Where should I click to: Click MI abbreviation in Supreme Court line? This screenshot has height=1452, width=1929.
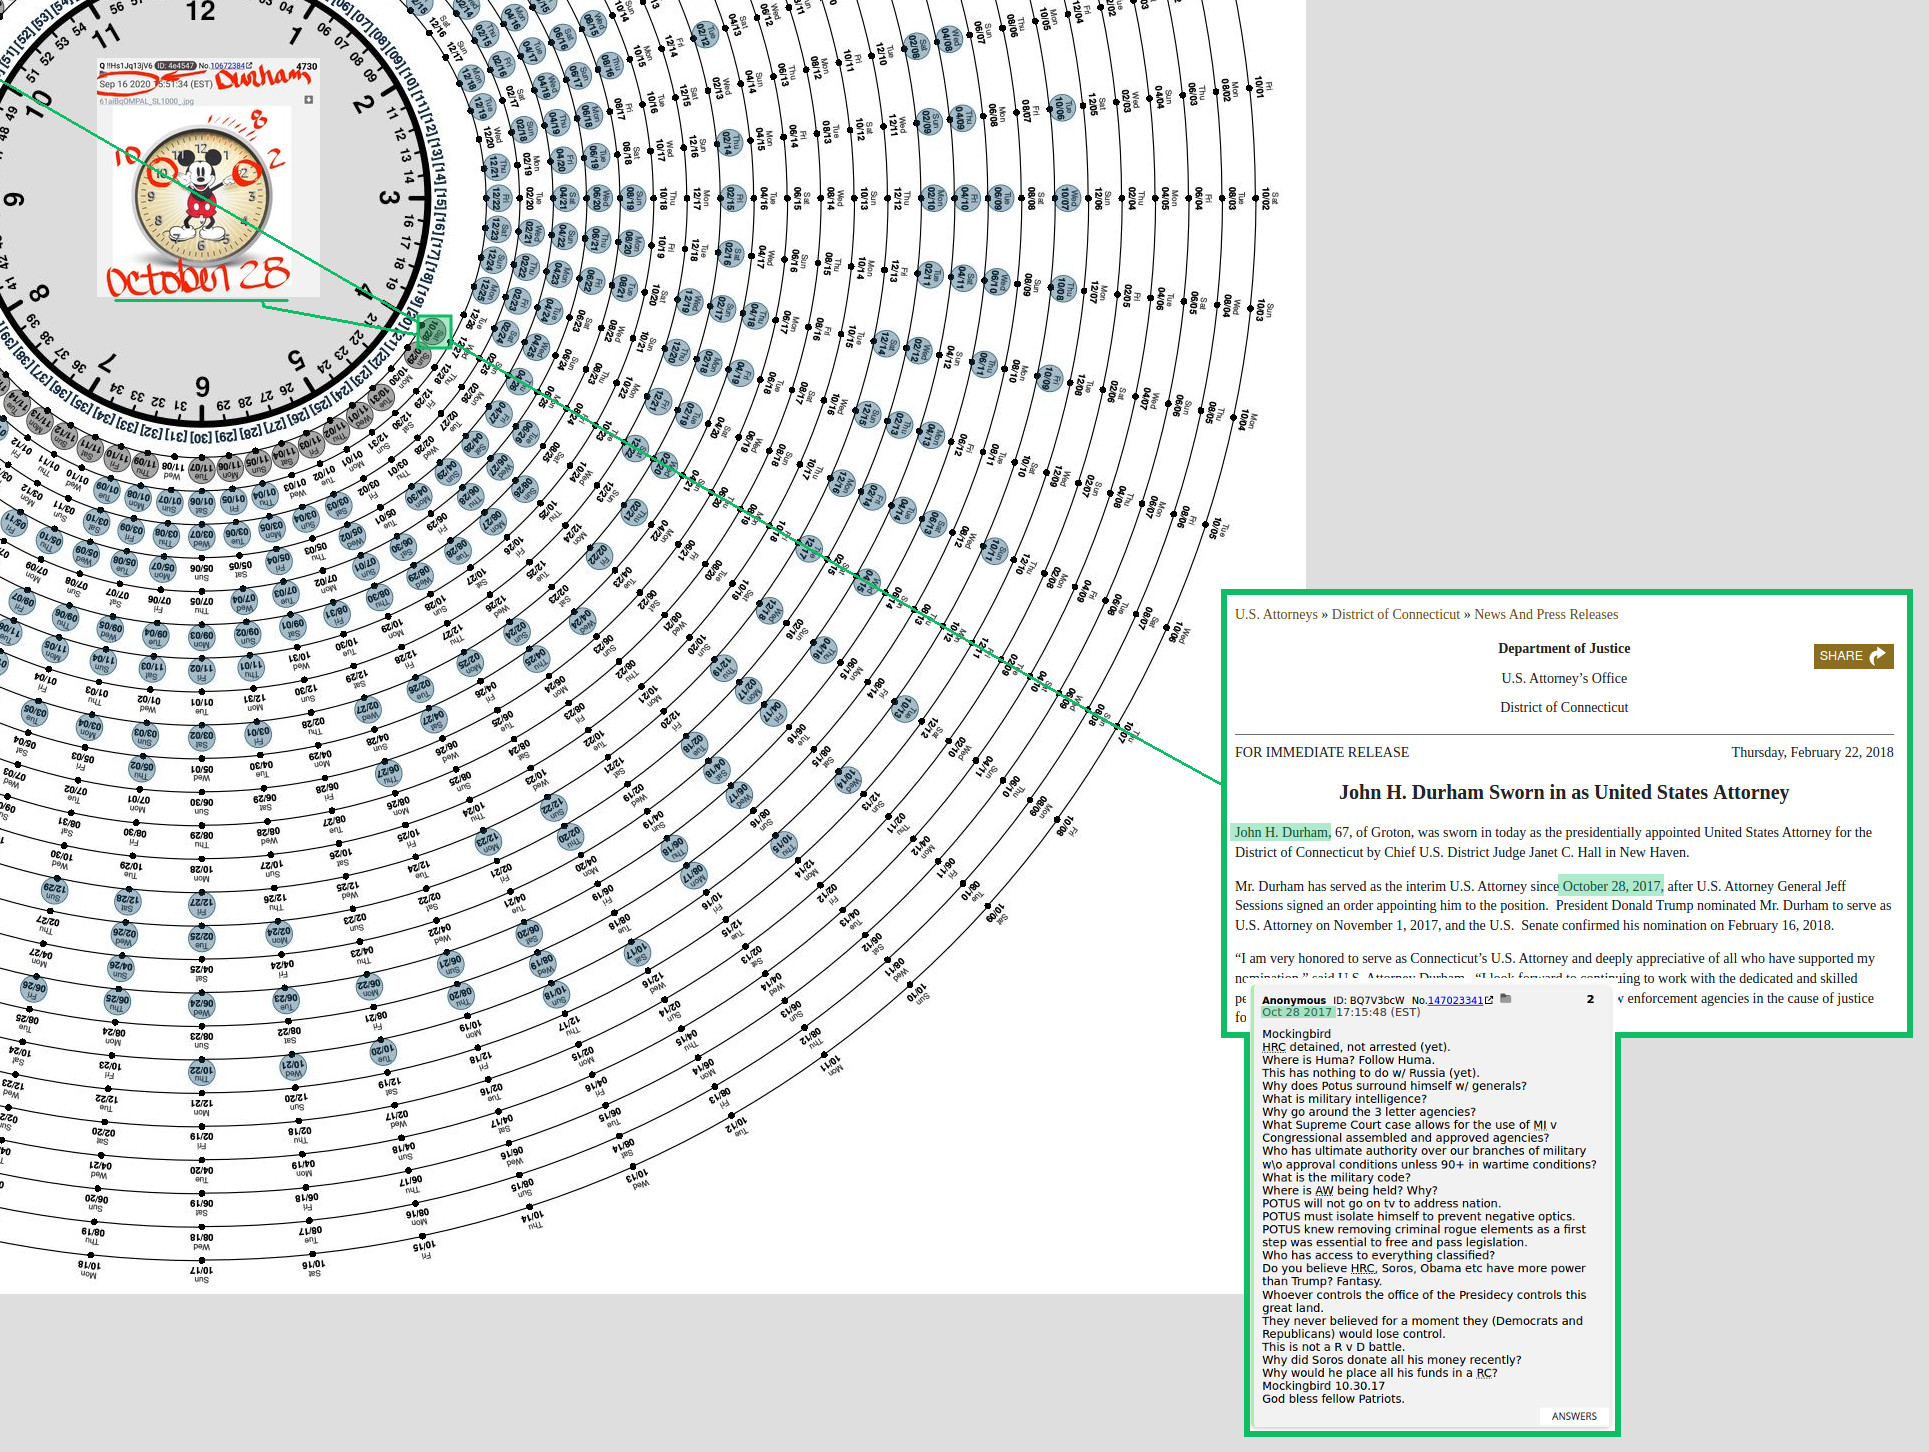tap(1540, 1125)
